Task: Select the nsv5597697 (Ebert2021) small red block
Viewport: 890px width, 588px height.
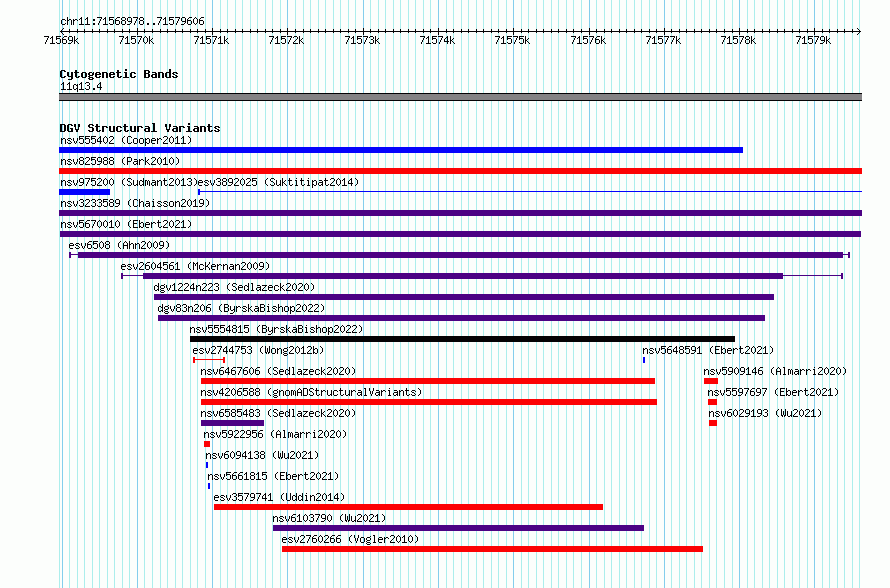Action: [712, 402]
